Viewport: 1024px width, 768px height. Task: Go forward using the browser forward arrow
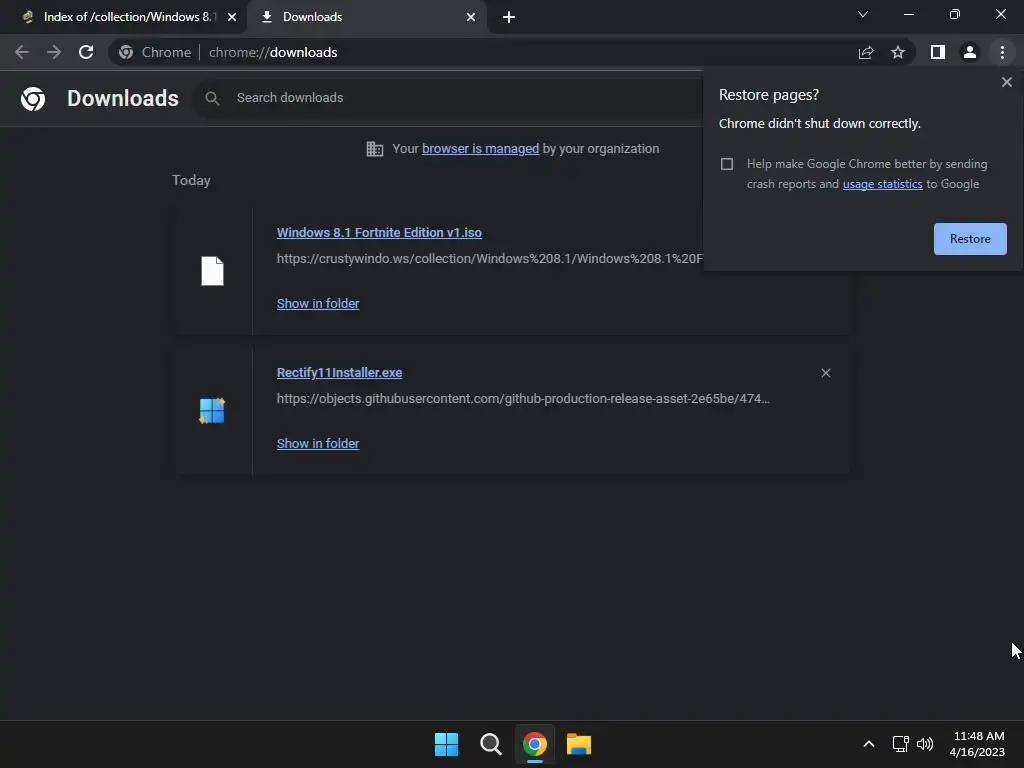[x=54, y=52]
